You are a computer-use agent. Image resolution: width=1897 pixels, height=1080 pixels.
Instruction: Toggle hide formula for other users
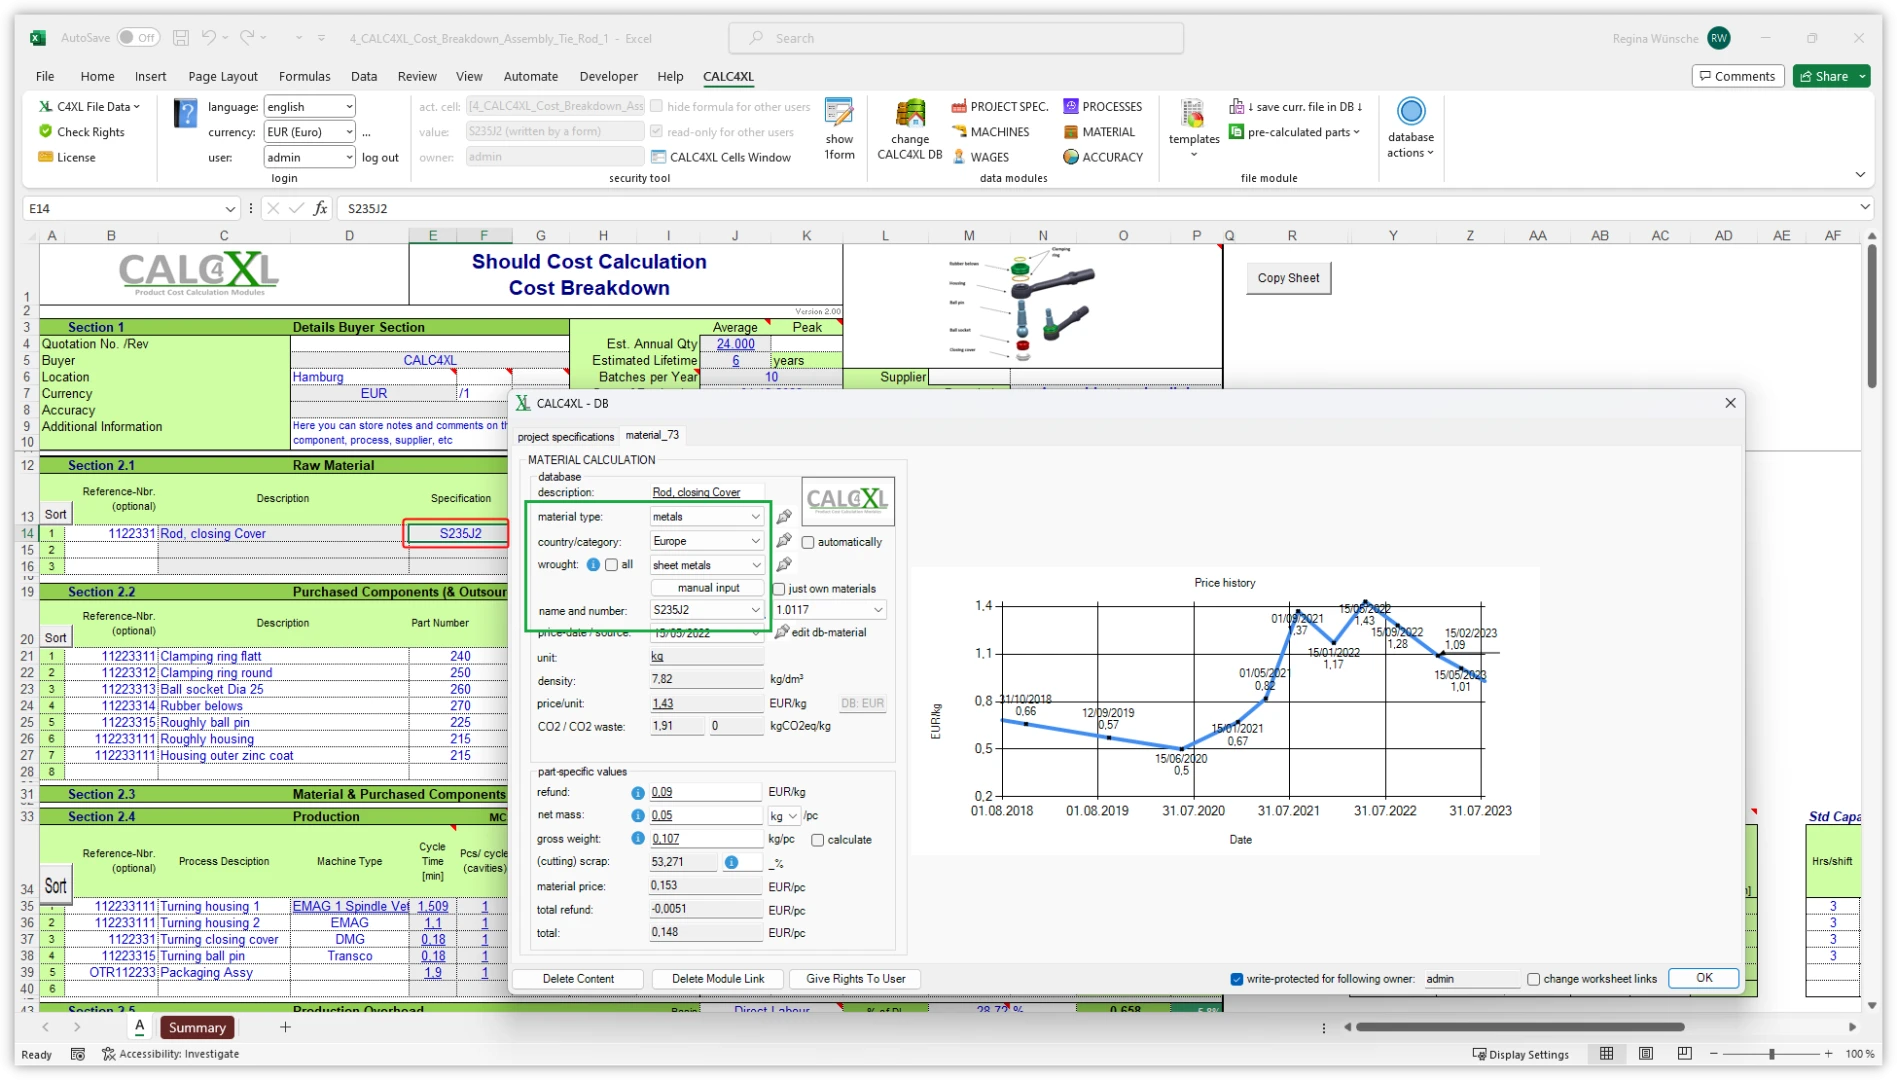pyautogui.click(x=656, y=106)
